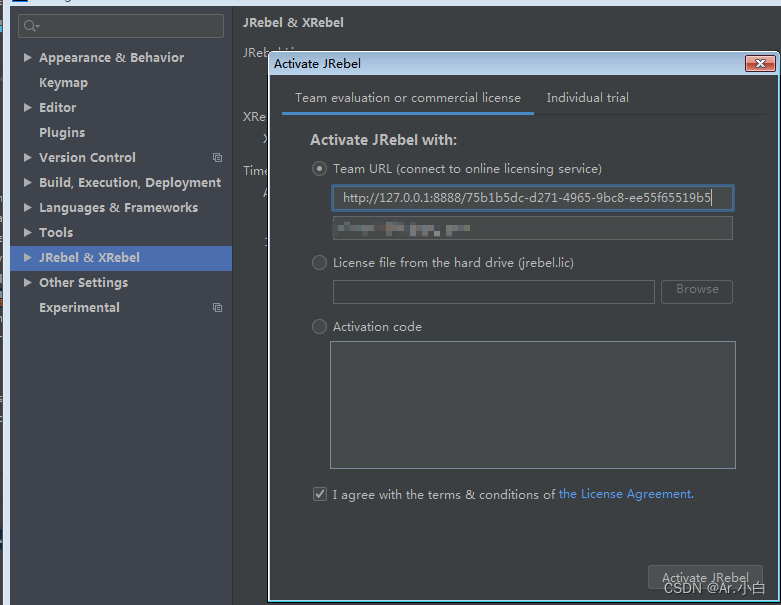The width and height of the screenshot is (781, 605).
Task: Click the blurred email field below Team URL
Action: pyautogui.click(x=532, y=228)
